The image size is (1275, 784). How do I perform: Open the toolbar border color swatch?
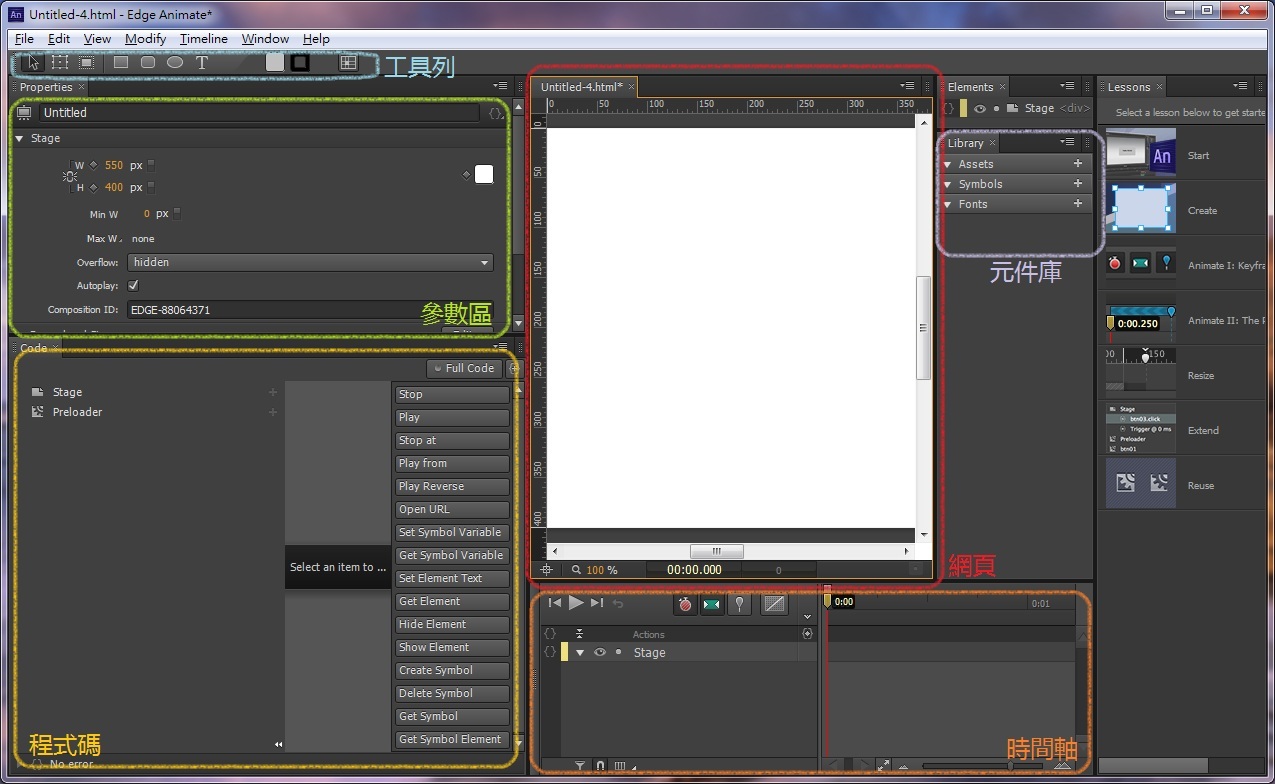(x=300, y=62)
